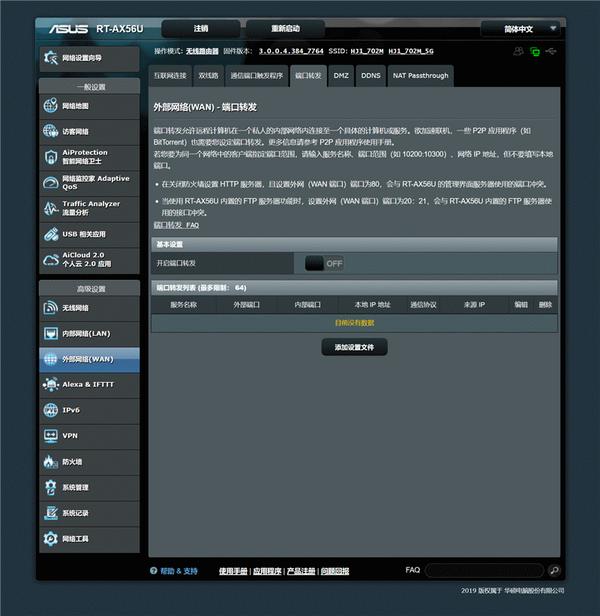
Task: Open 无线网络 wireless icon
Action: (x=51, y=308)
